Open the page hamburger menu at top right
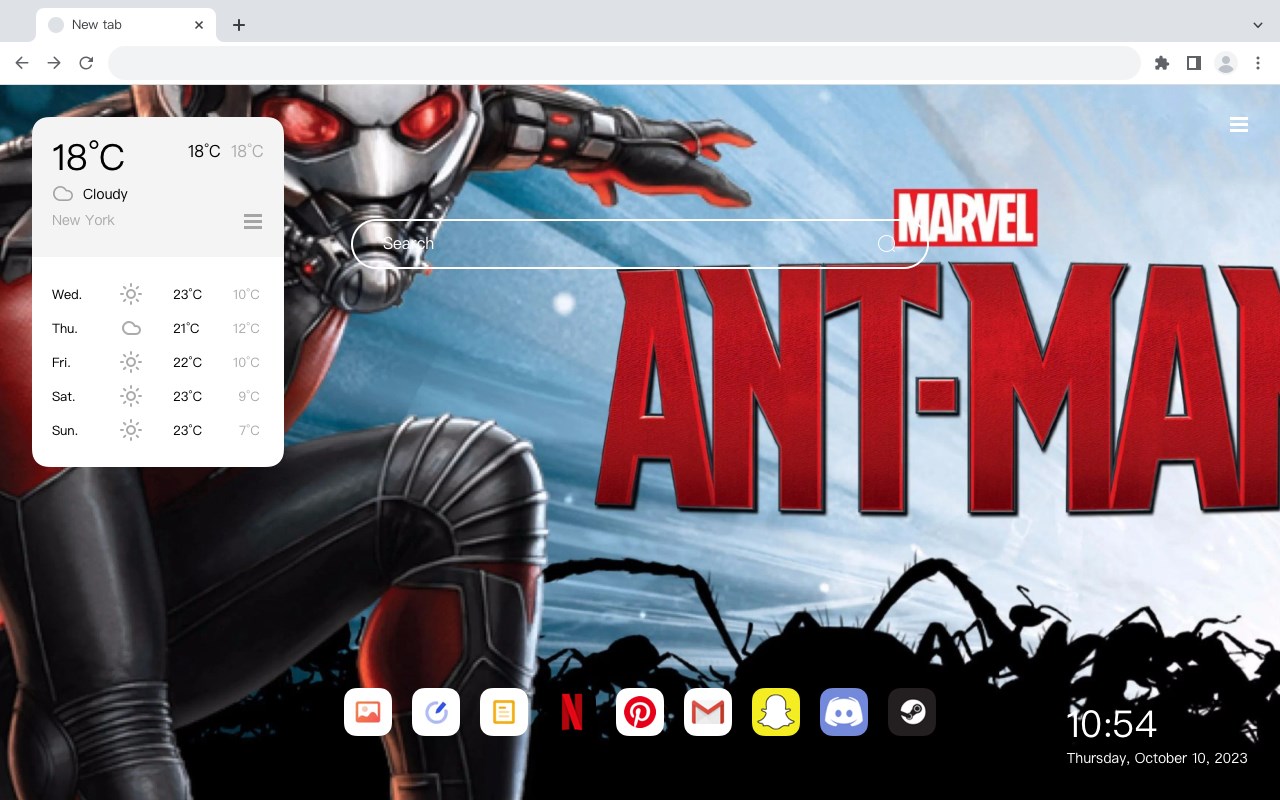 point(1239,125)
